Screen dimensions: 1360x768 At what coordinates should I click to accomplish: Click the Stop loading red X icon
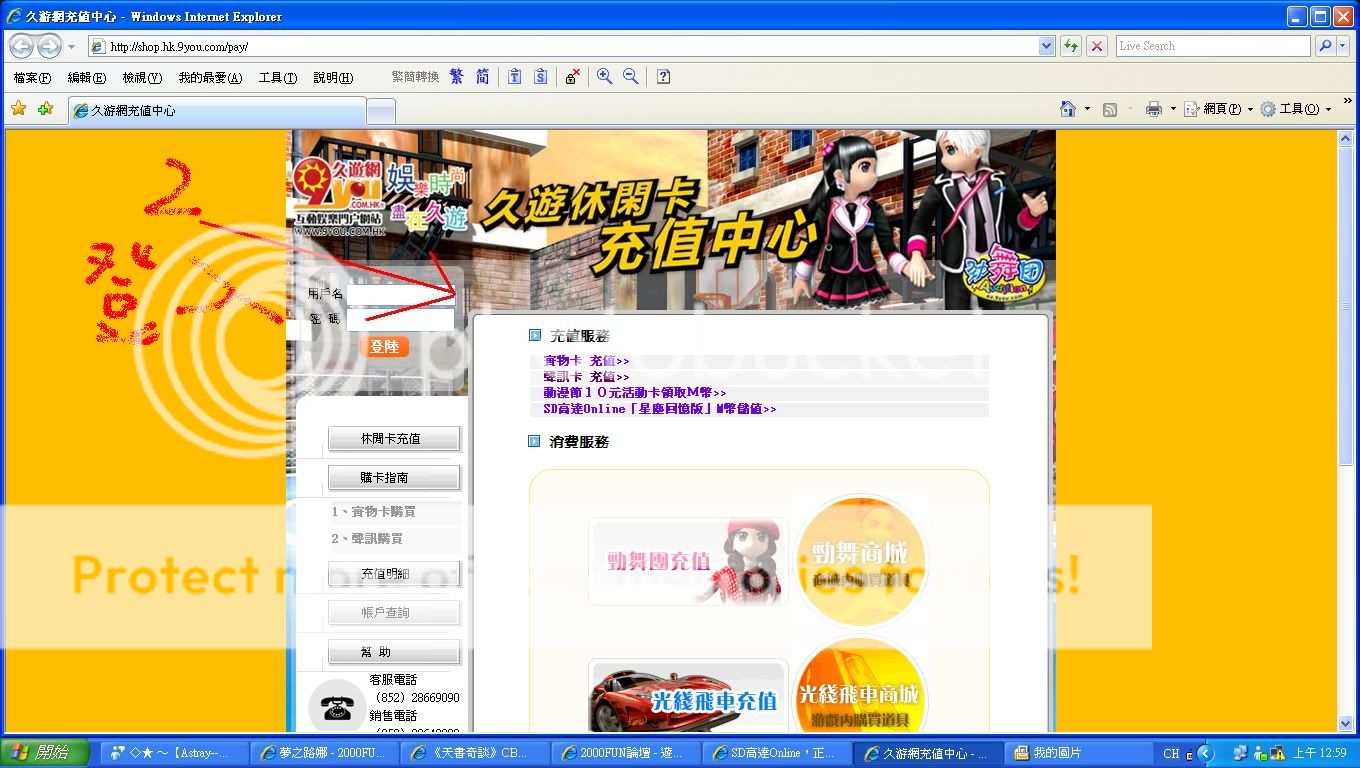tap(1097, 46)
